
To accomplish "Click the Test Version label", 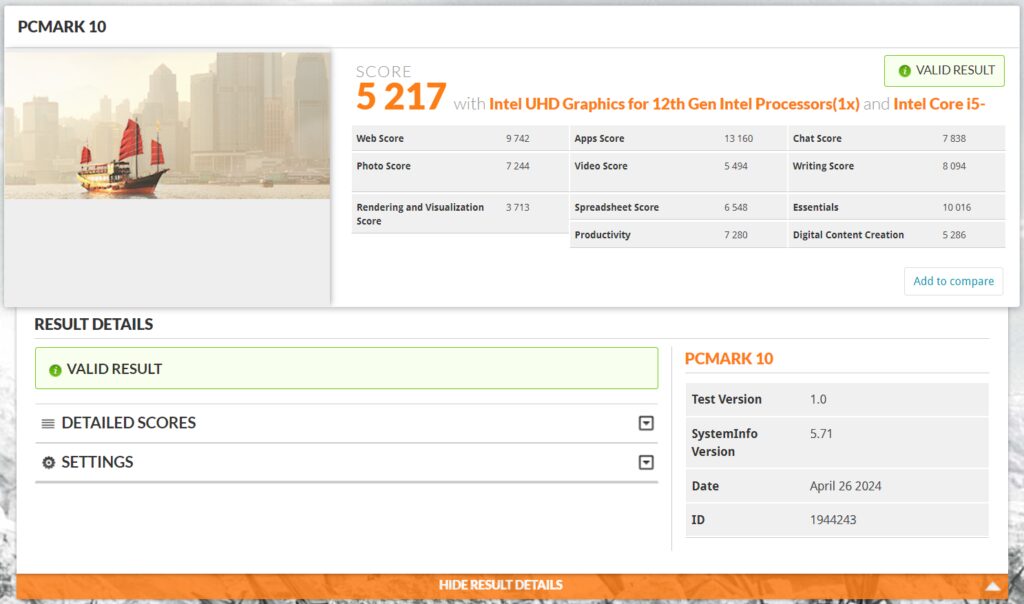I will [x=726, y=399].
